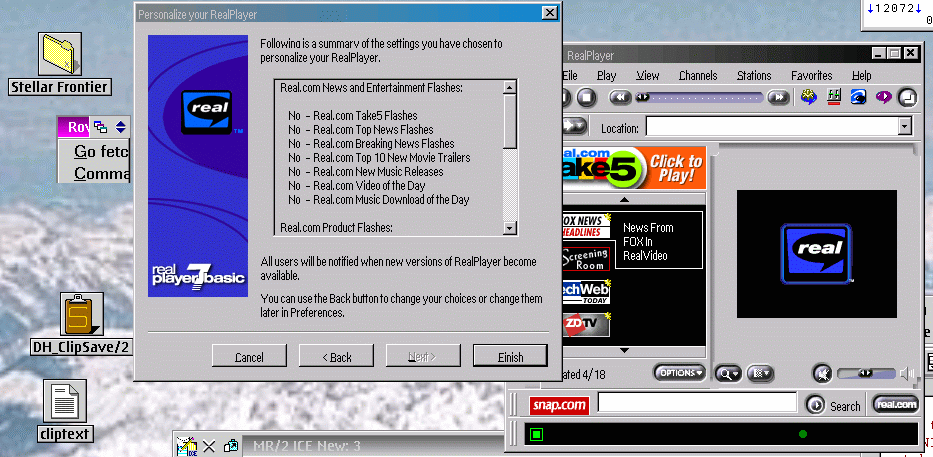Click the rewind button in RealPlayer
Screen dimensions: 933x457
tap(620, 97)
